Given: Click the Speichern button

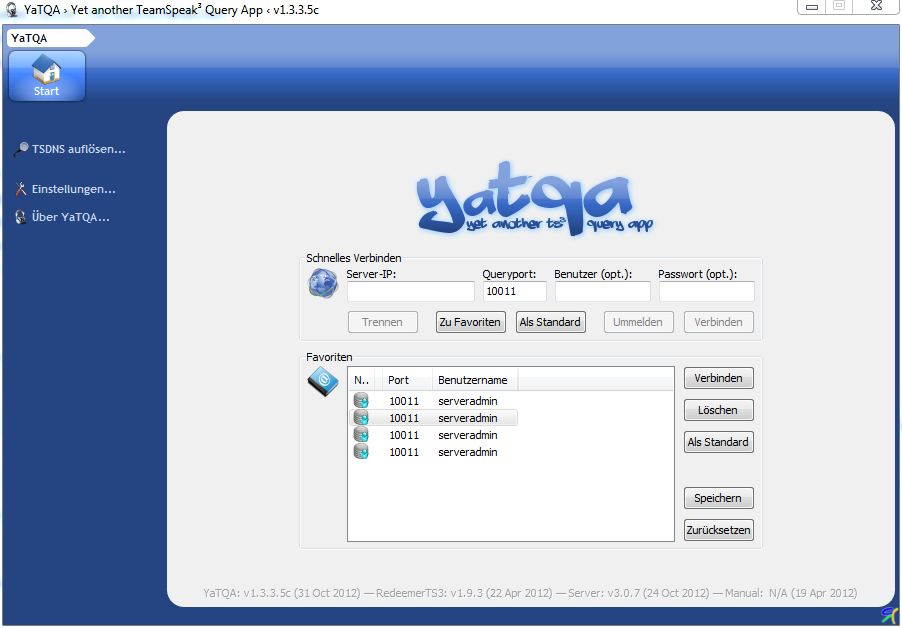Looking at the screenshot, I should 718,498.
